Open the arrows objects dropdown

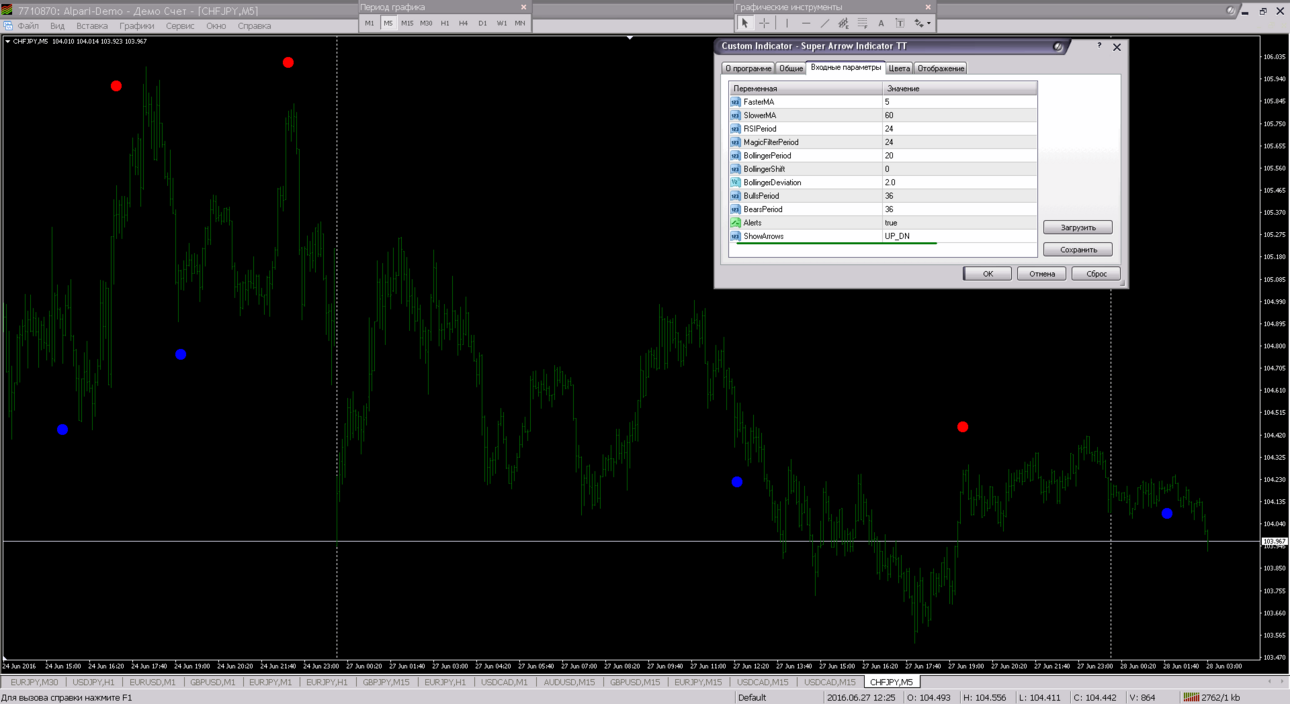tap(922, 23)
